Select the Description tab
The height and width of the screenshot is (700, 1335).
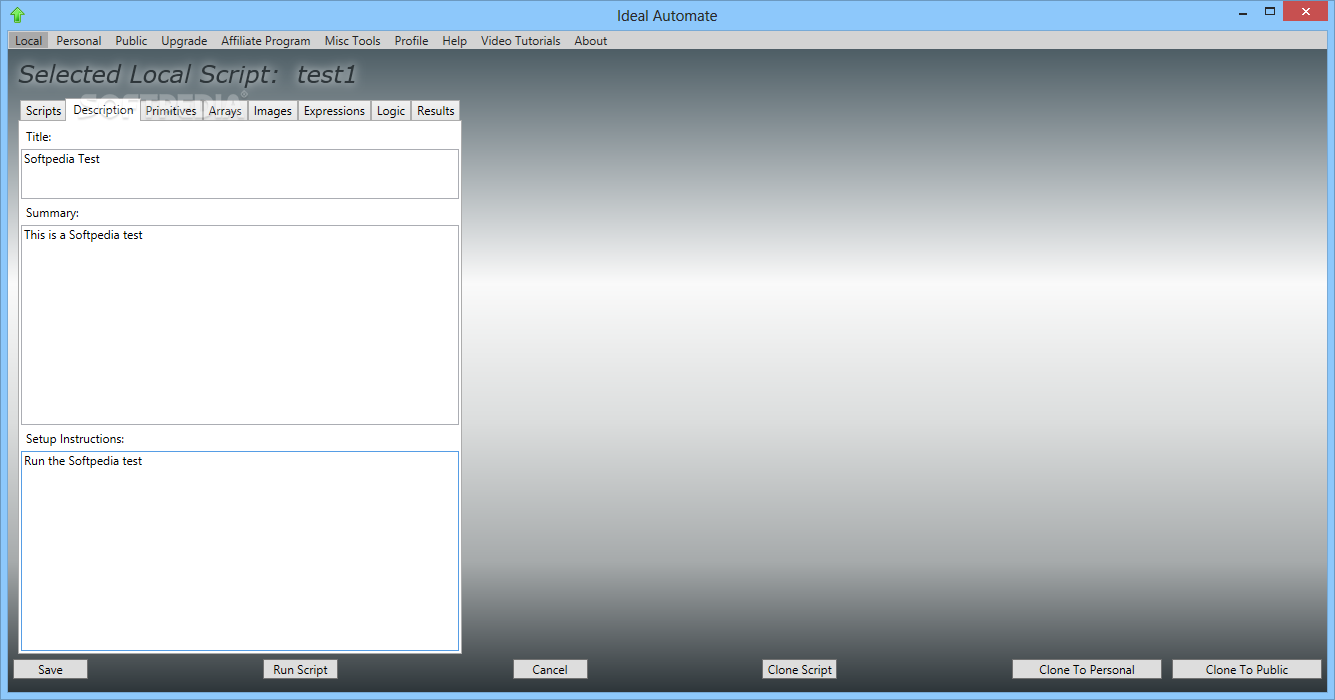(104, 110)
